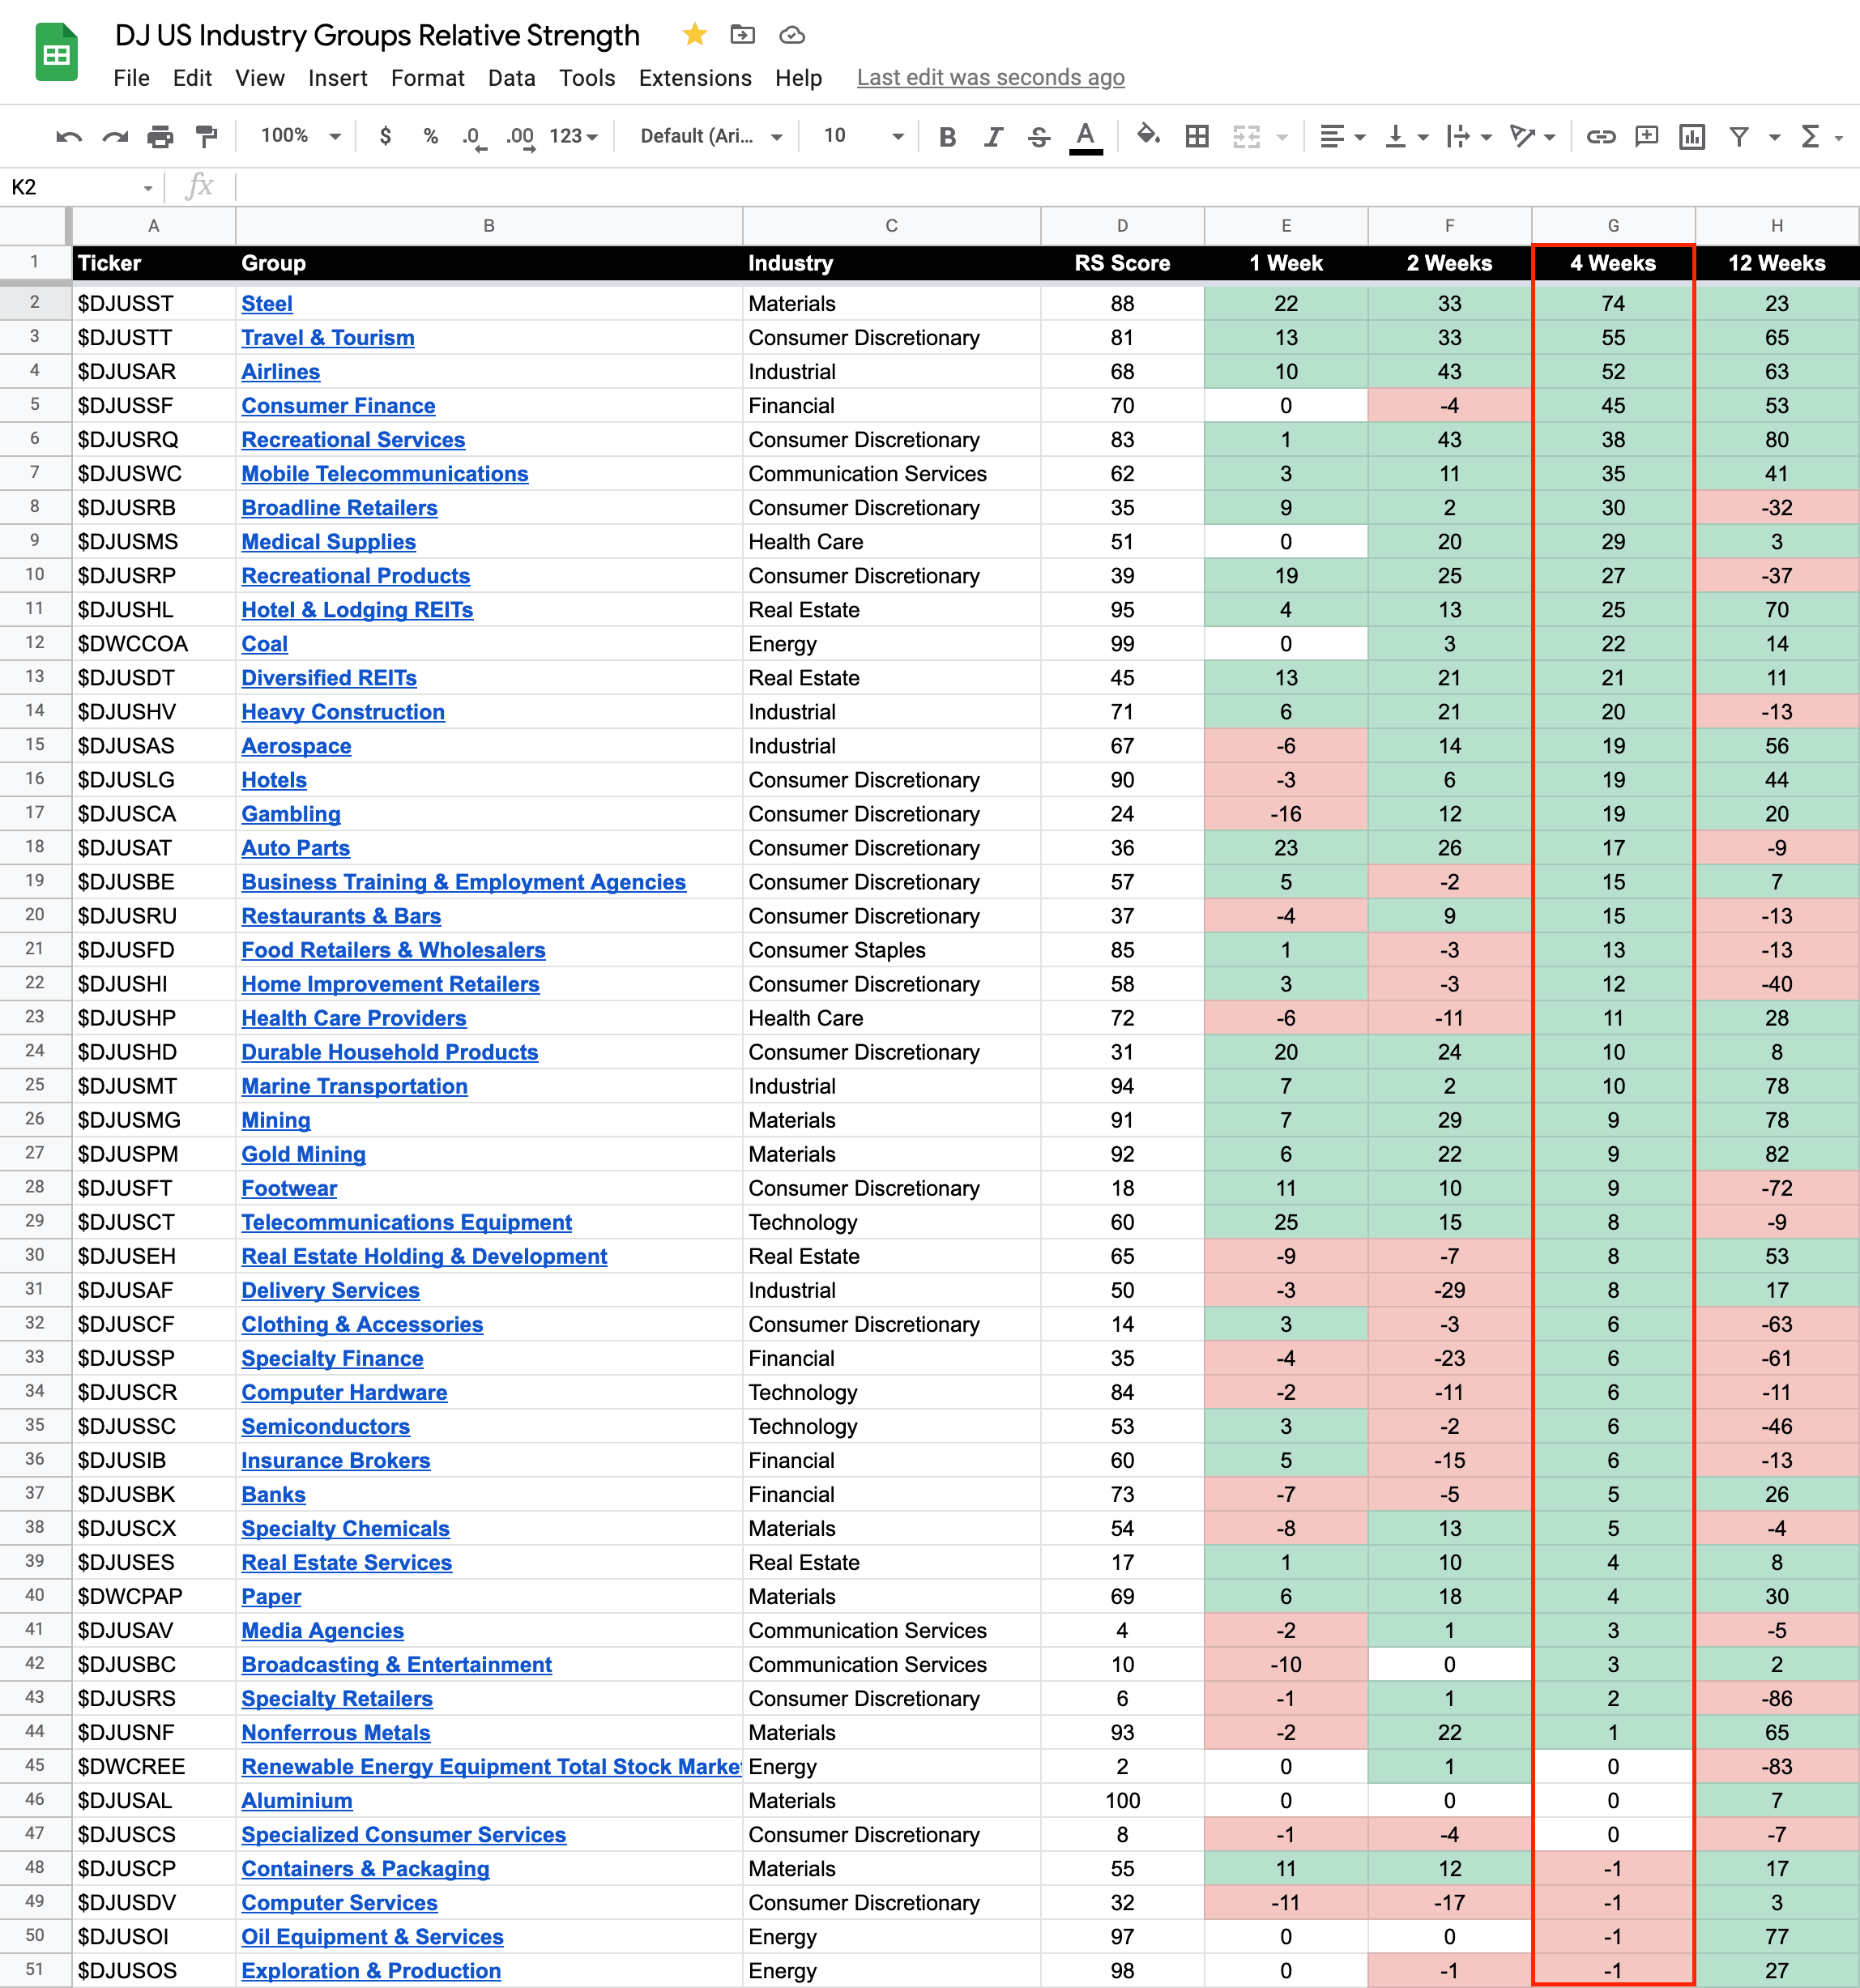Toggle strikethrough formatting

[x=1039, y=136]
